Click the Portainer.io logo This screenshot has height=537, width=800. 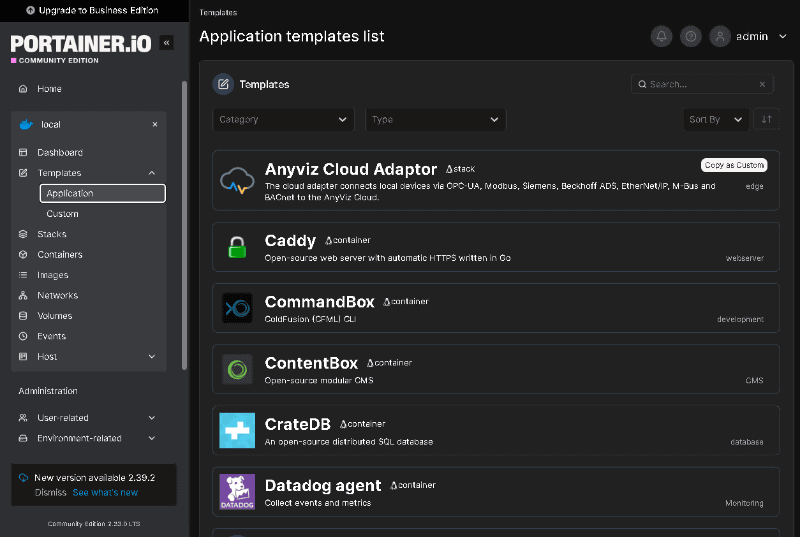(81, 44)
